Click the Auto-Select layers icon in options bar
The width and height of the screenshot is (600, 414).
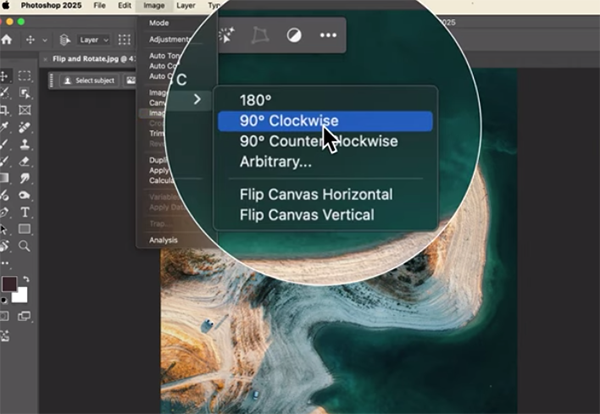[65, 40]
